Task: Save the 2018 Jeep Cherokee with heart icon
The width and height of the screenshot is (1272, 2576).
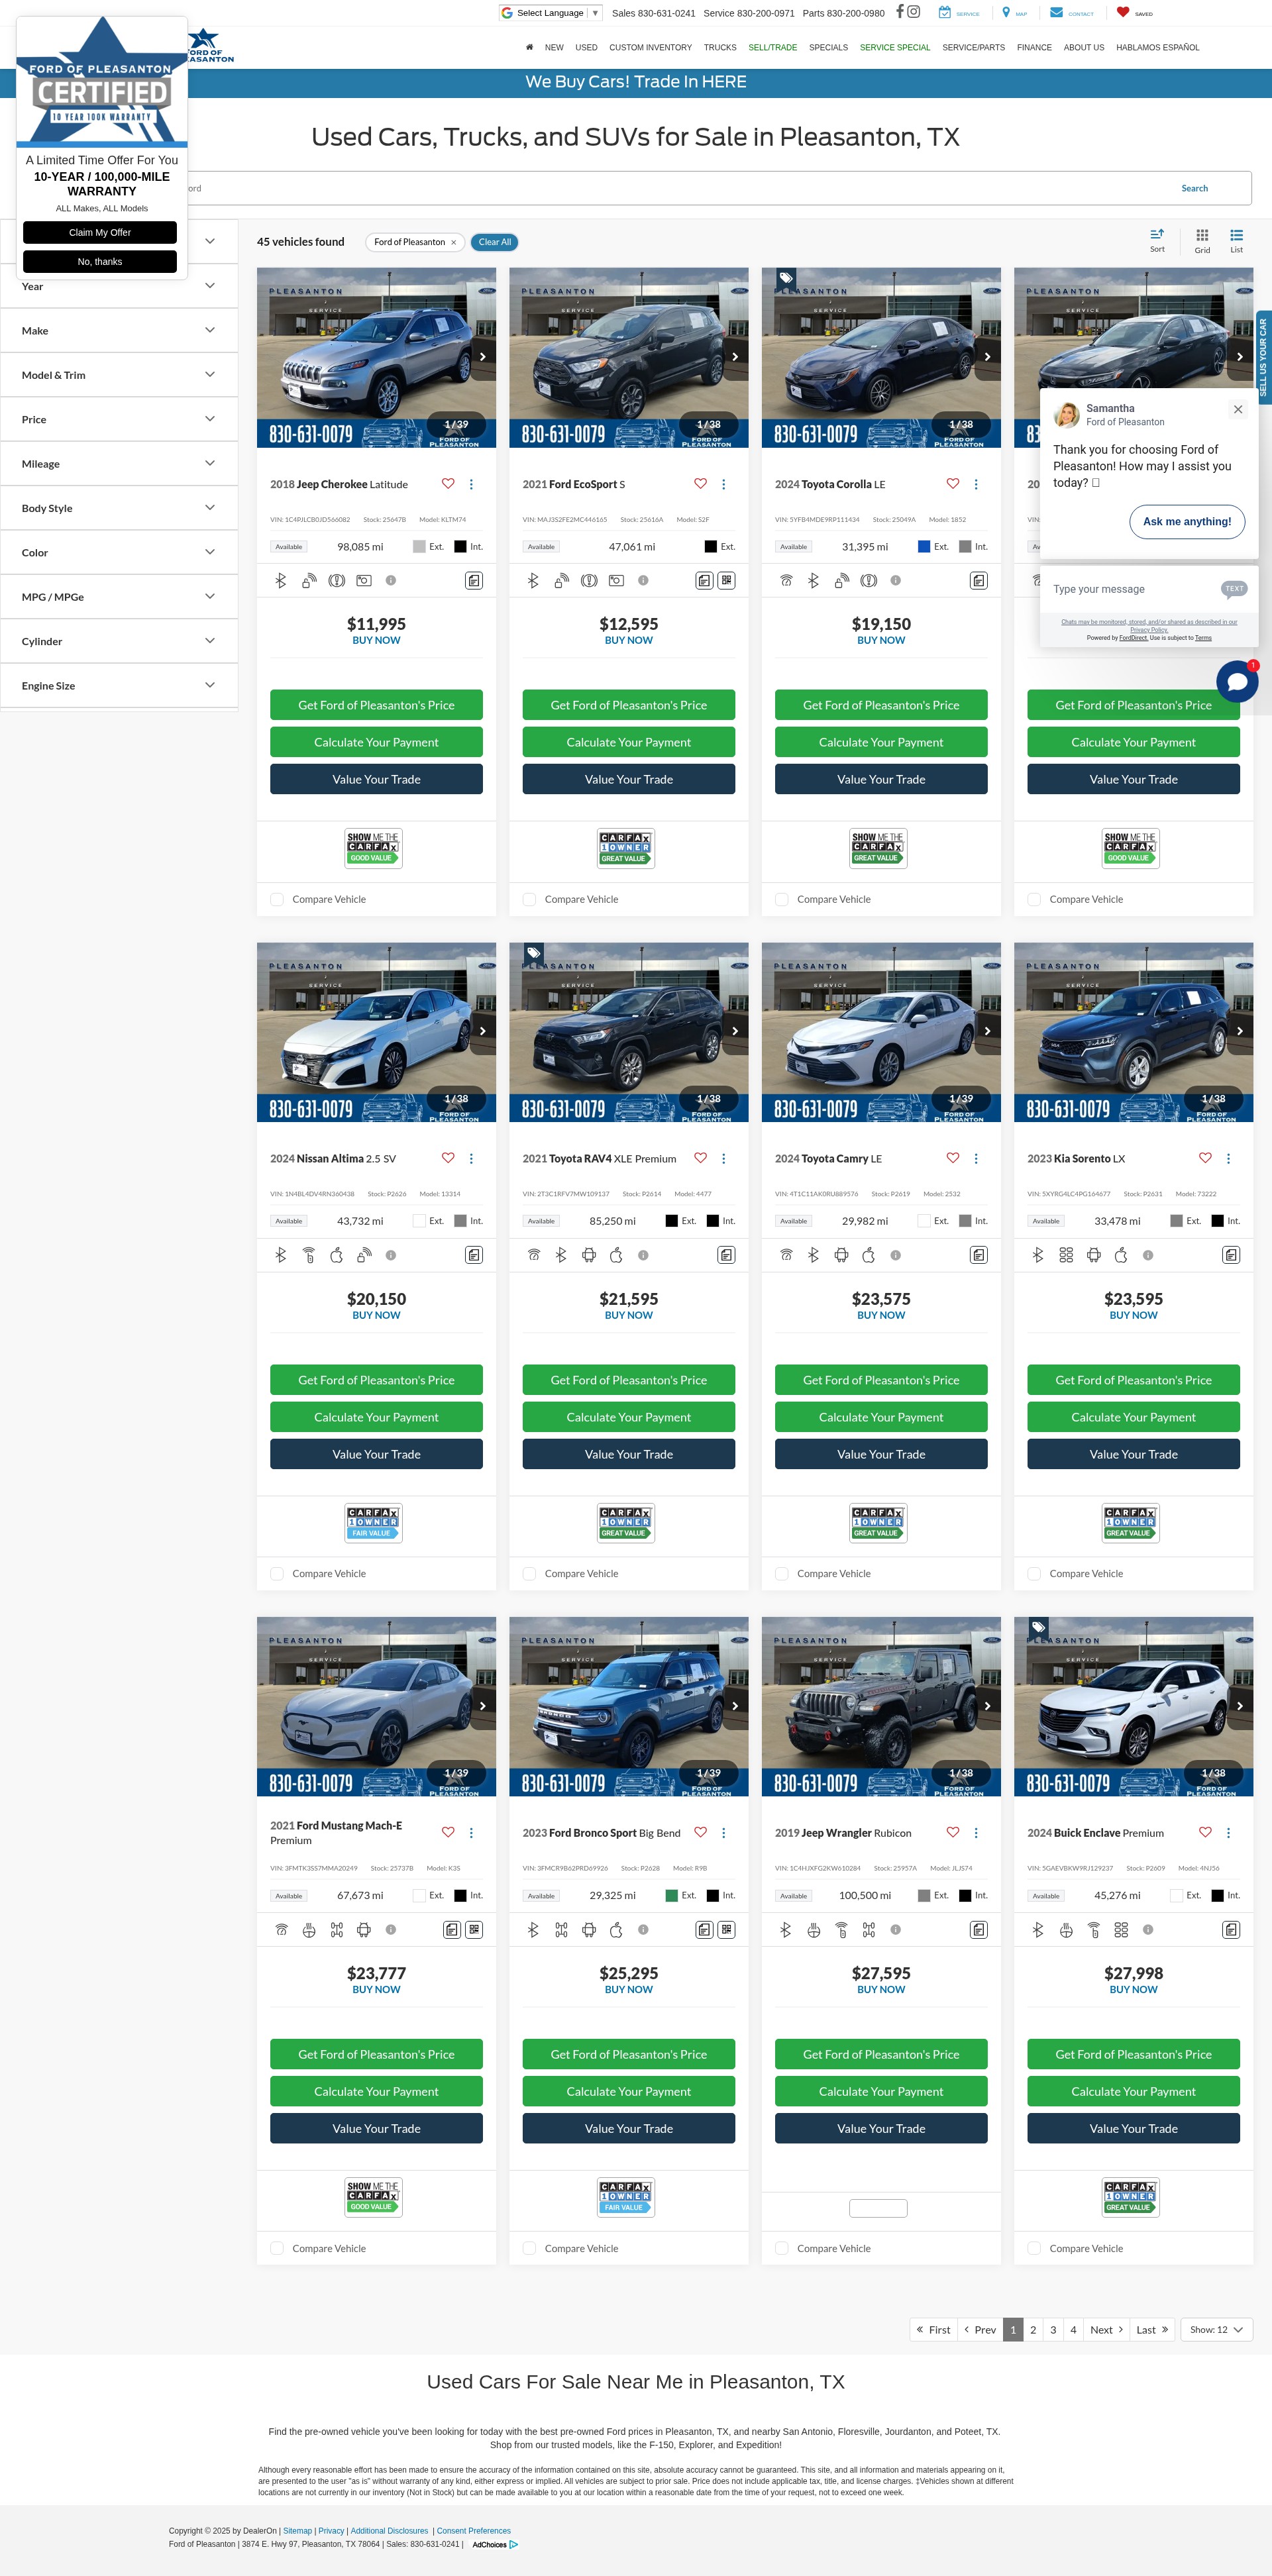Action: click(x=448, y=484)
